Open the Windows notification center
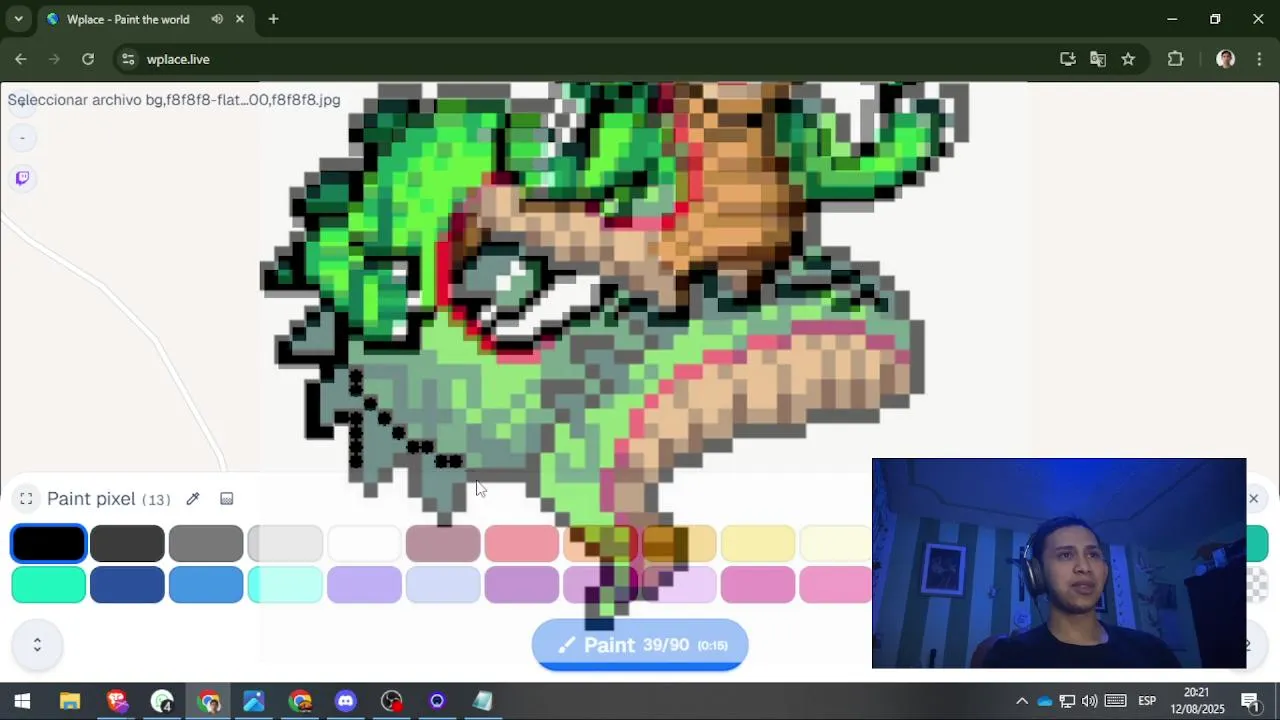The width and height of the screenshot is (1280, 720). 1250,701
